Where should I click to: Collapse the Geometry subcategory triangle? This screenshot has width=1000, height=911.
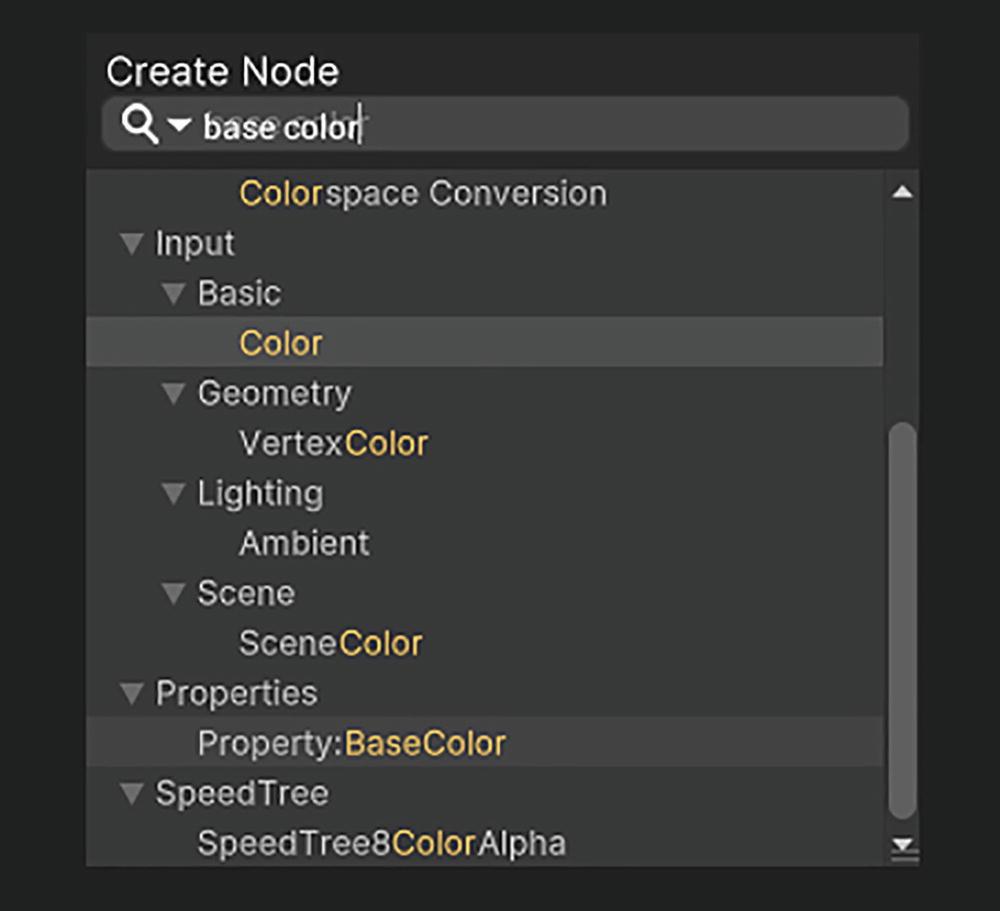pyautogui.click(x=173, y=394)
